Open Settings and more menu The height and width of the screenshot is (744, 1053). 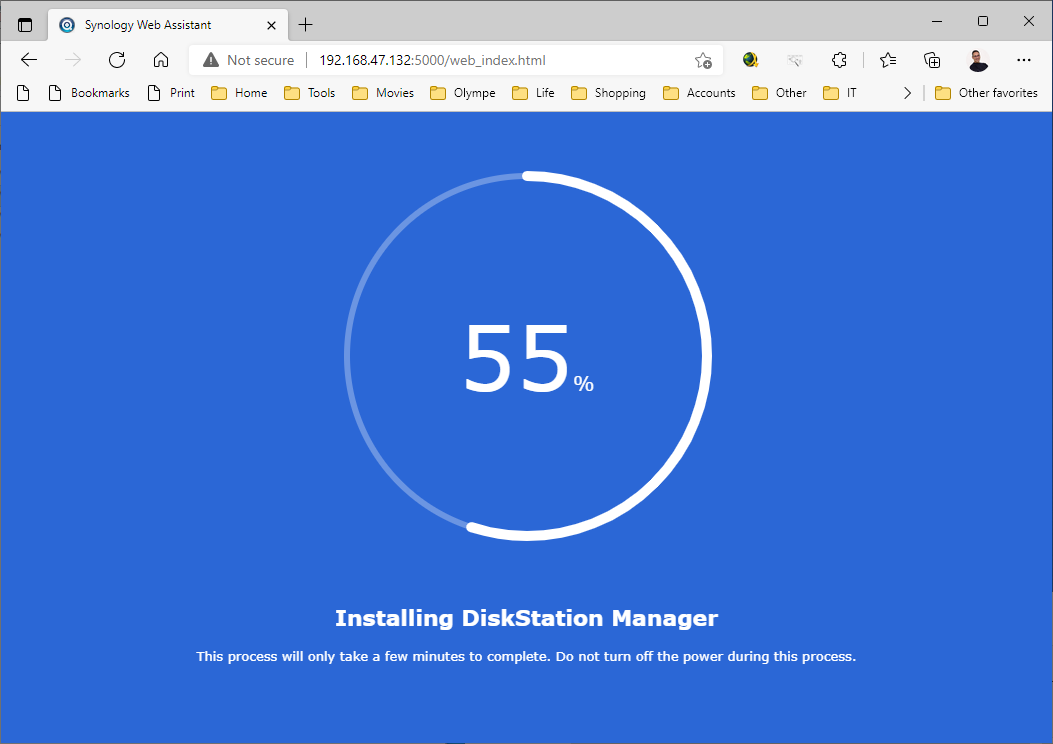click(x=1023, y=60)
